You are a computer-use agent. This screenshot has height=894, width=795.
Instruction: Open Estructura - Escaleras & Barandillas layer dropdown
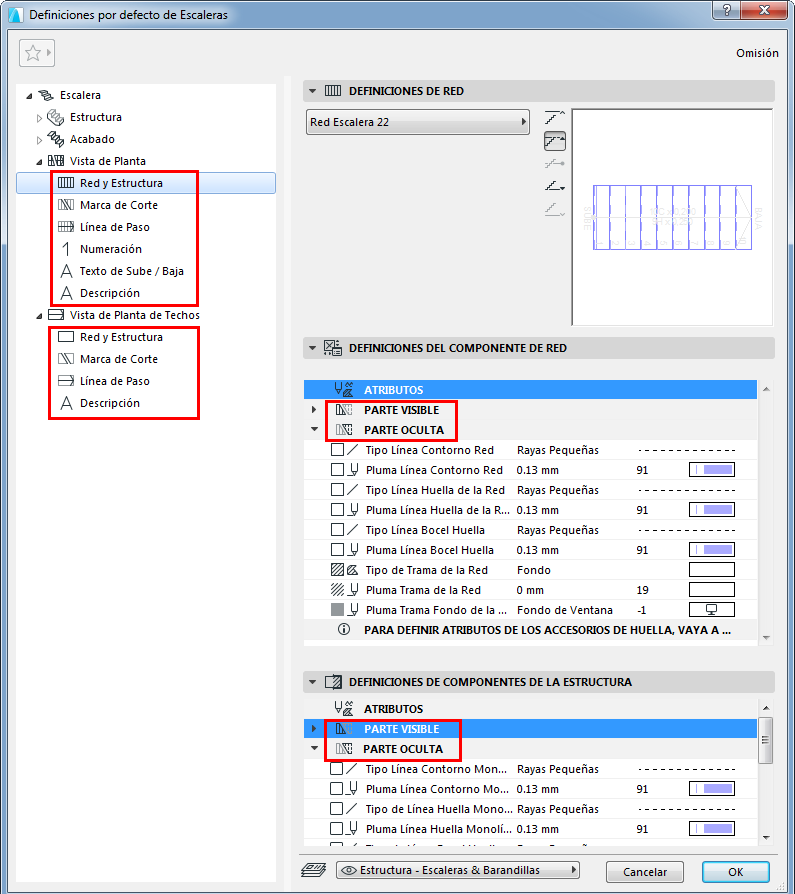point(458,870)
